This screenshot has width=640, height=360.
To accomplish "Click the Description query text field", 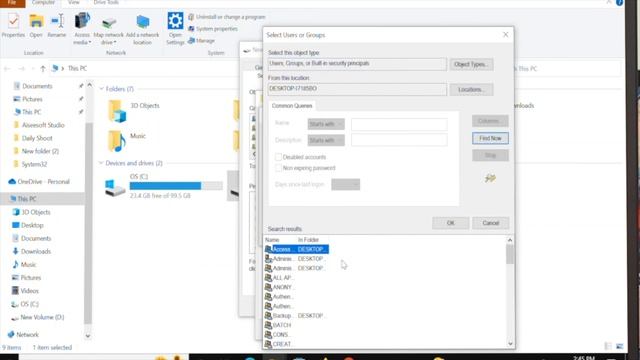I will pyautogui.click(x=399, y=140).
